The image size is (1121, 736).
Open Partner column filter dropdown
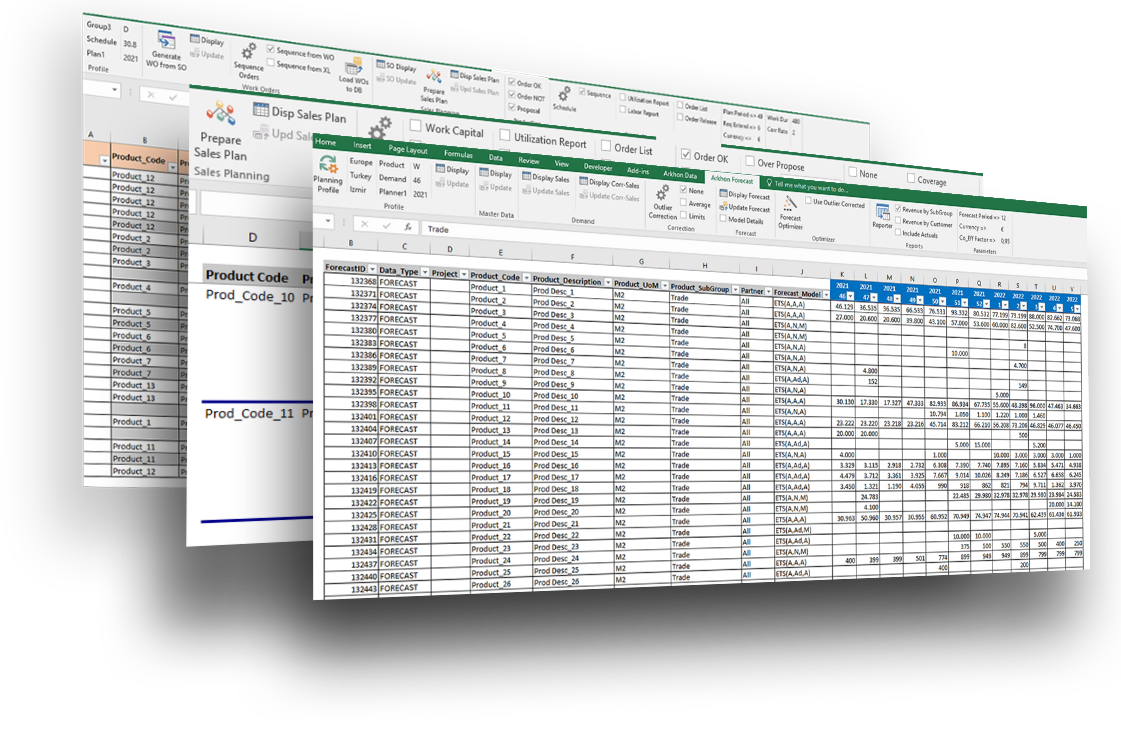pyautogui.click(x=768, y=291)
